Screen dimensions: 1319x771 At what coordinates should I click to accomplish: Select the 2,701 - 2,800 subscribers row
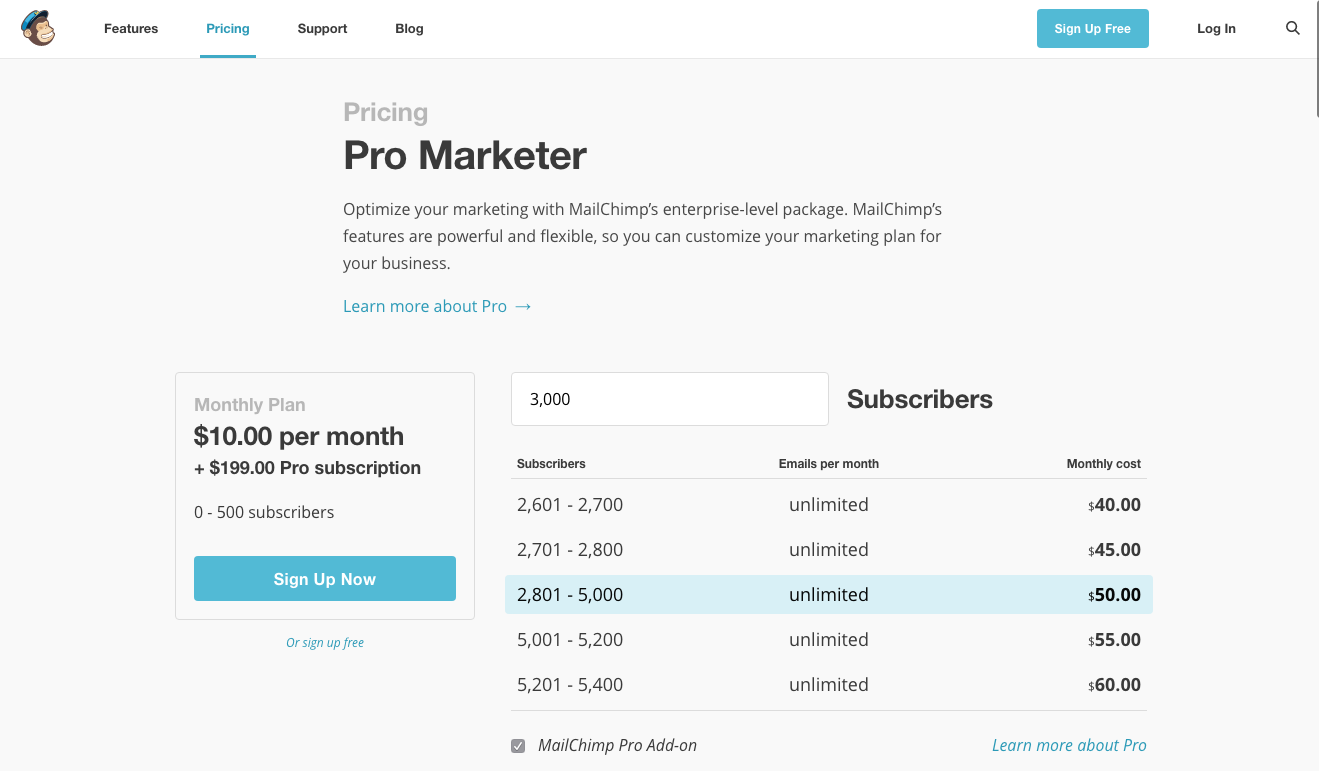(828, 550)
